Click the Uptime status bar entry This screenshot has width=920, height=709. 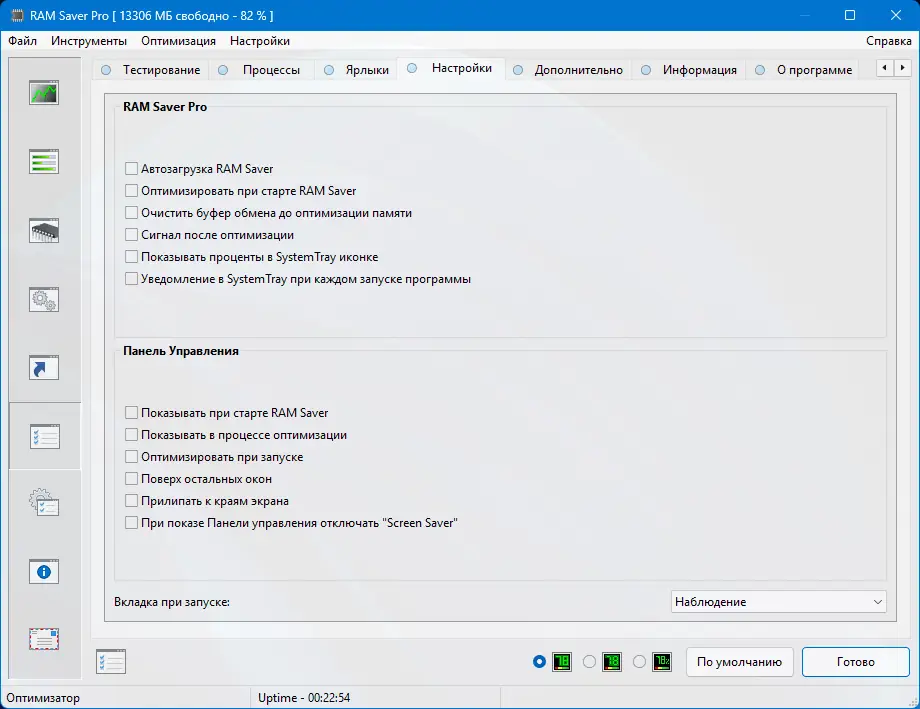click(304, 698)
